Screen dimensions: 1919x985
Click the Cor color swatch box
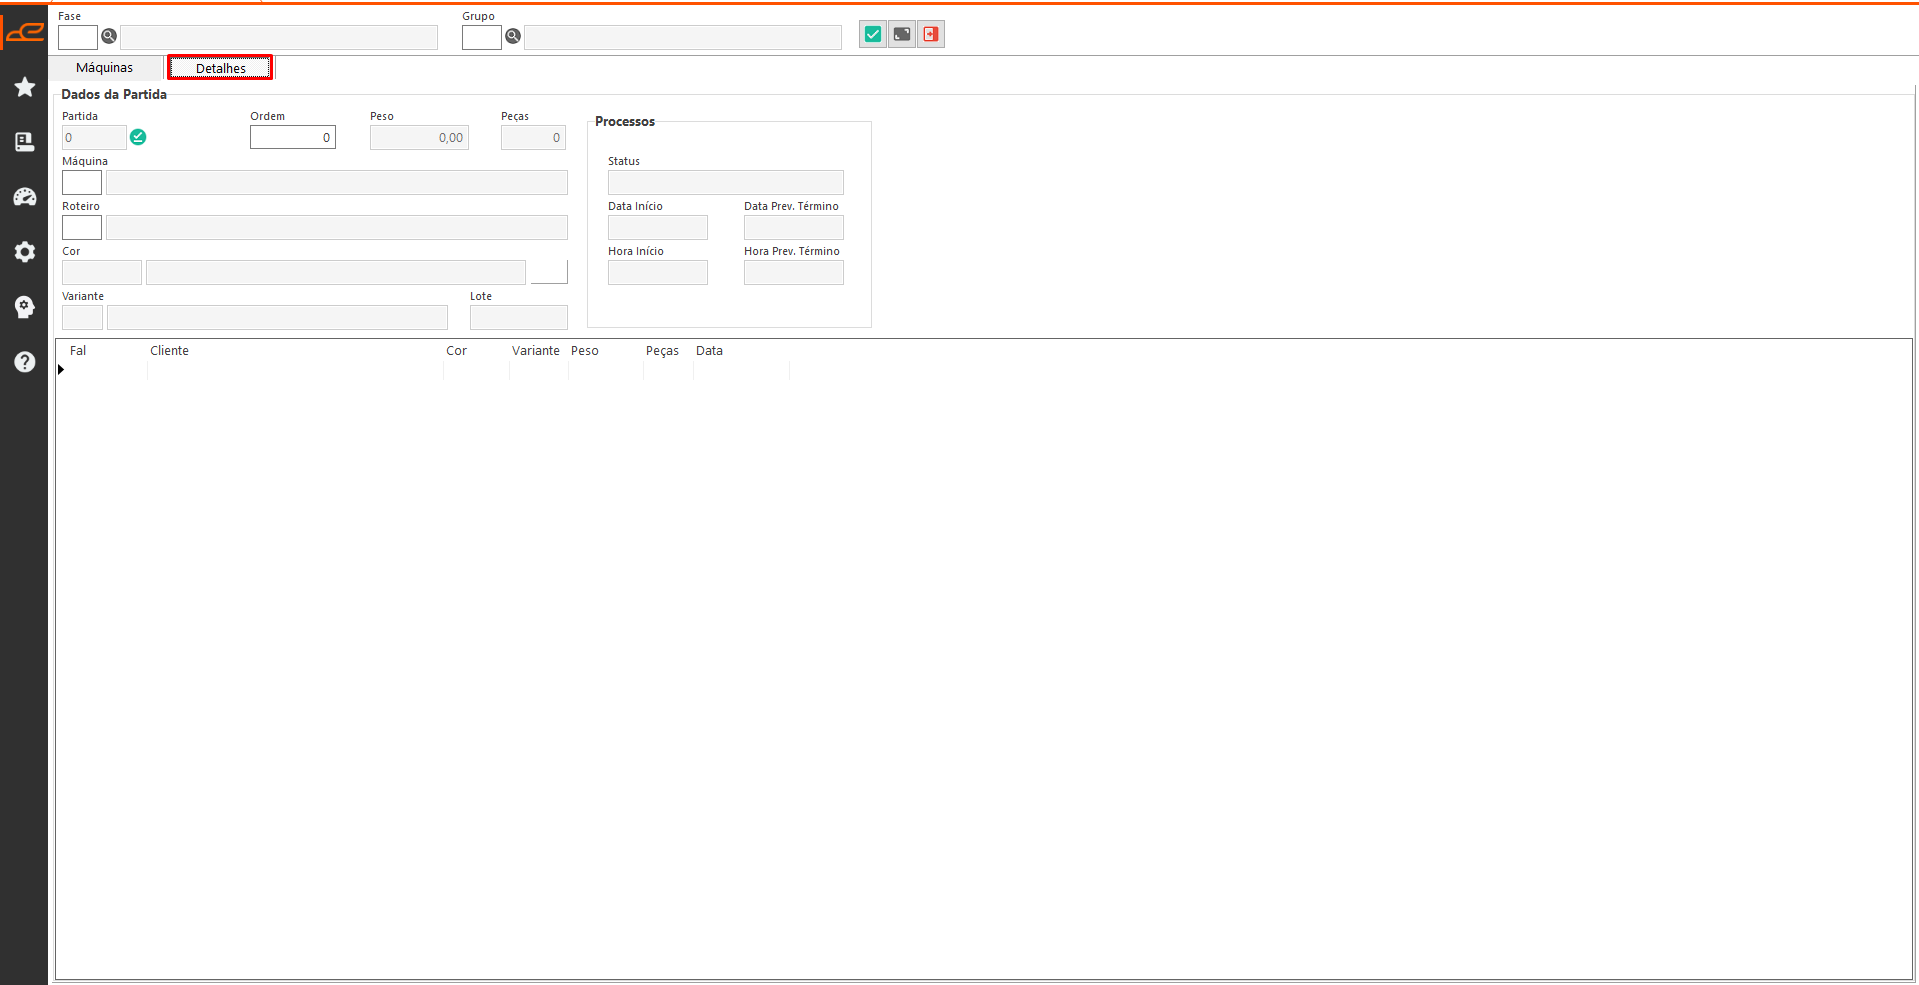pyautogui.click(x=549, y=272)
